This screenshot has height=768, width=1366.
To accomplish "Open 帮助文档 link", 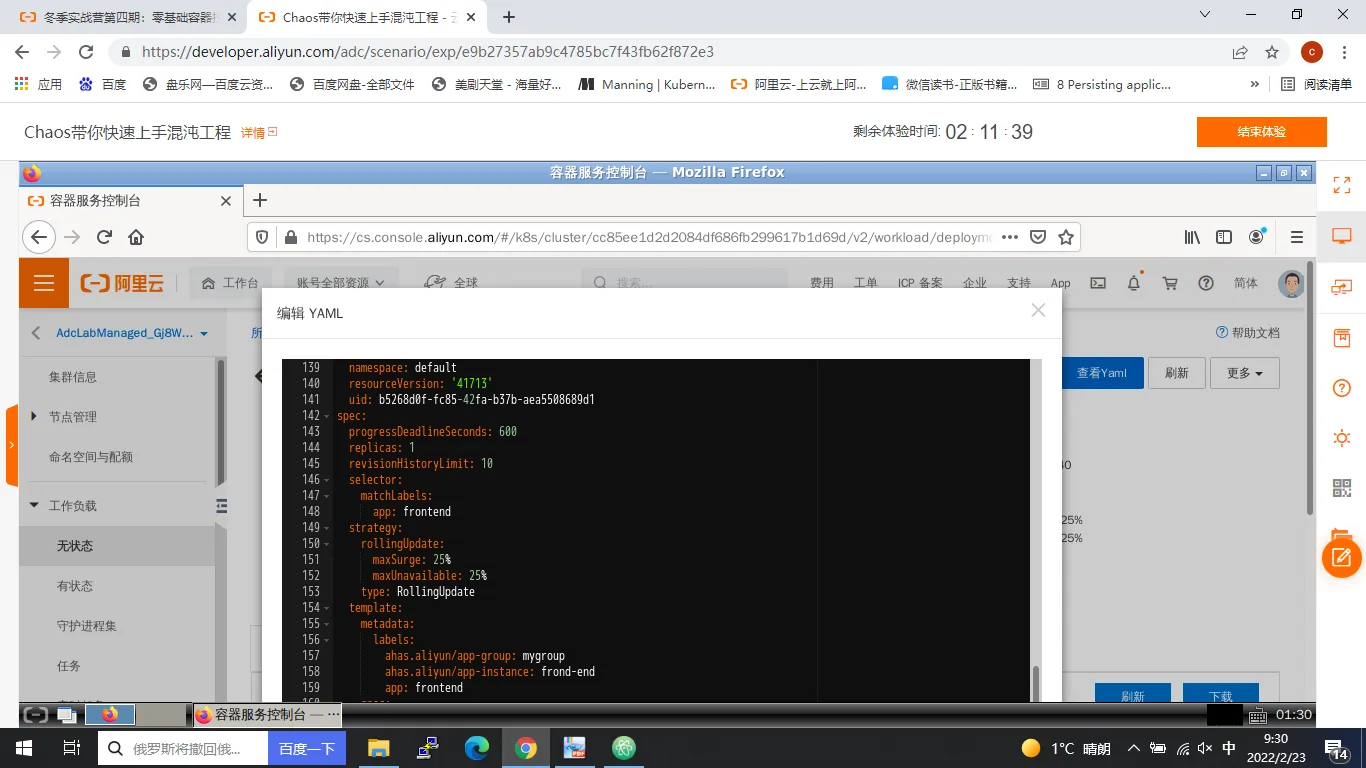I will coord(1247,333).
